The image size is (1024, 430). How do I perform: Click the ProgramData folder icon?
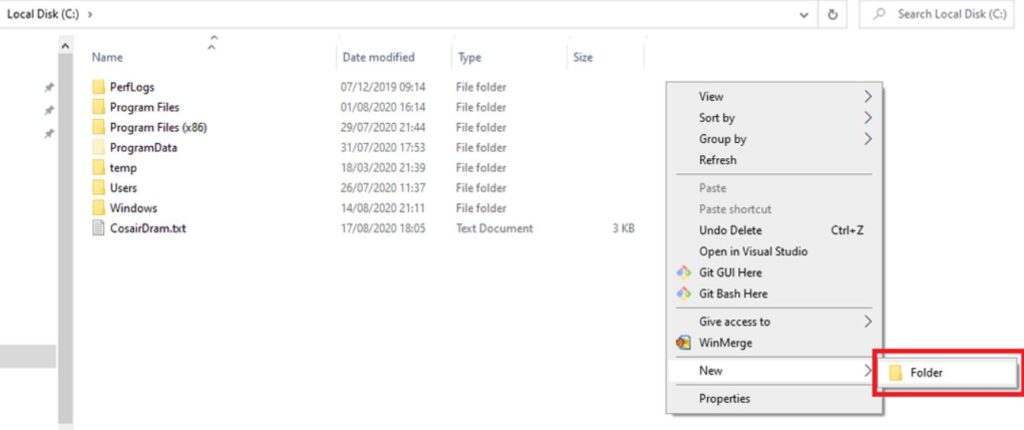click(98, 148)
